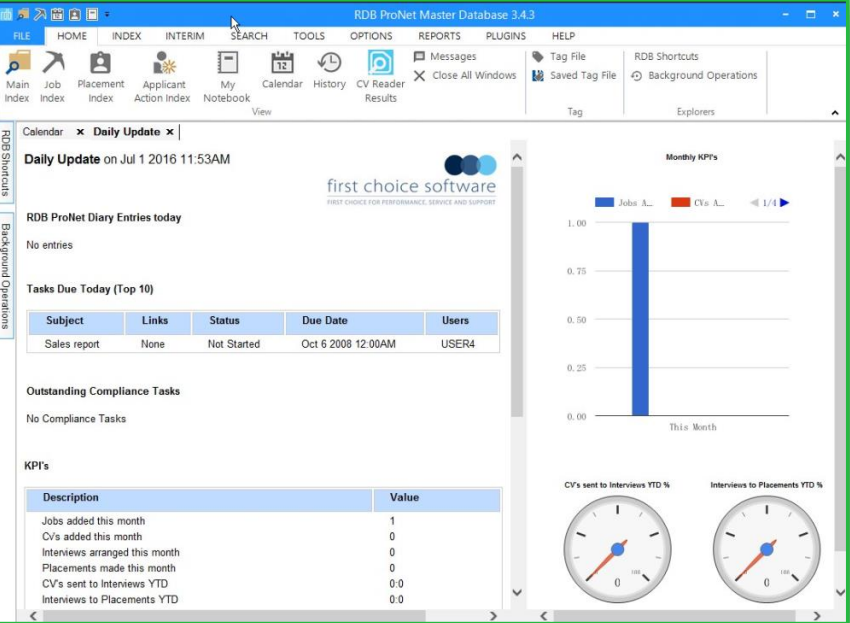Open CV Reader Results
Image resolution: width=850 pixels, height=623 pixels.
click(x=381, y=76)
